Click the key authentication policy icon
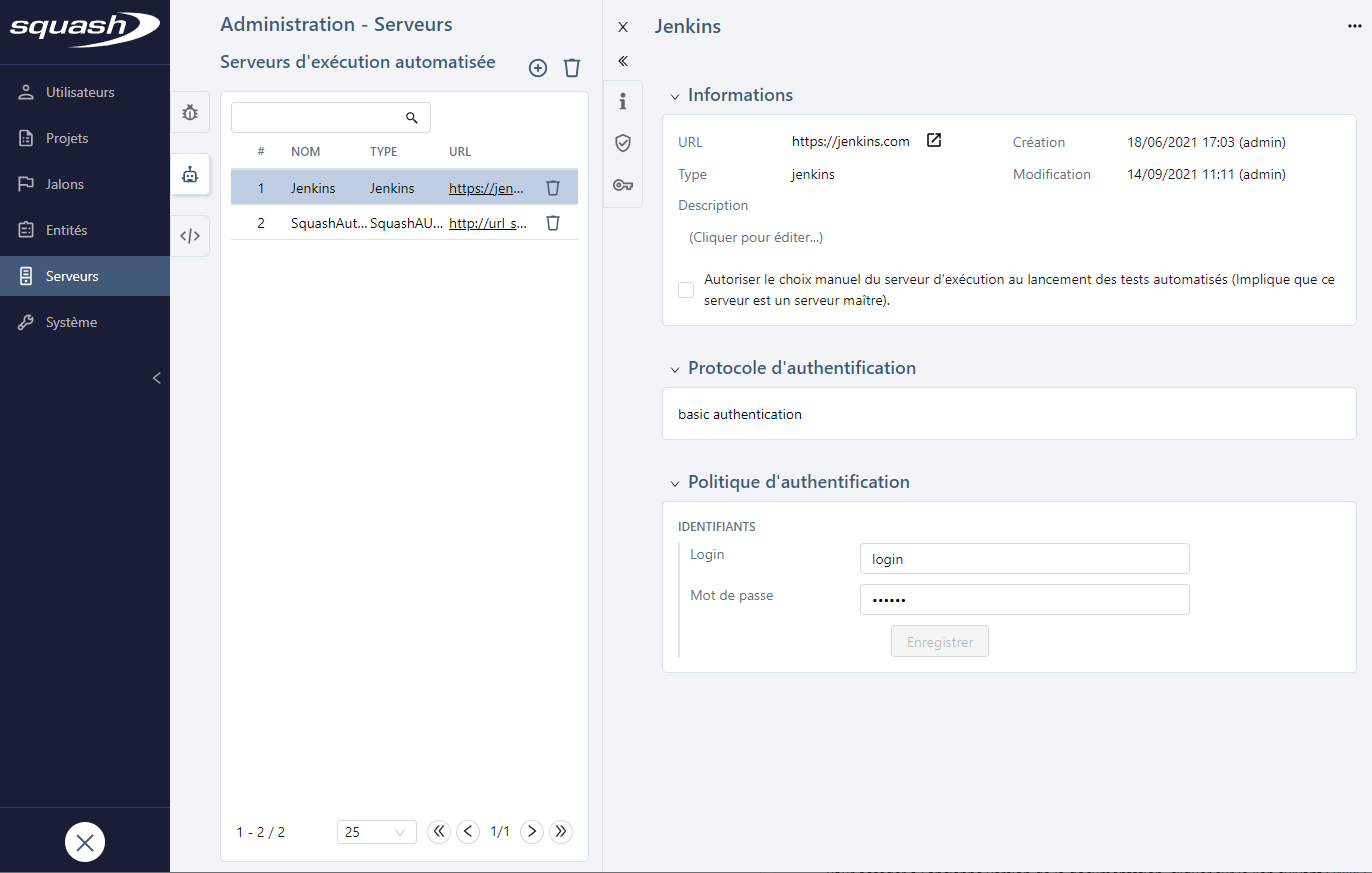 (x=622, y=184)
